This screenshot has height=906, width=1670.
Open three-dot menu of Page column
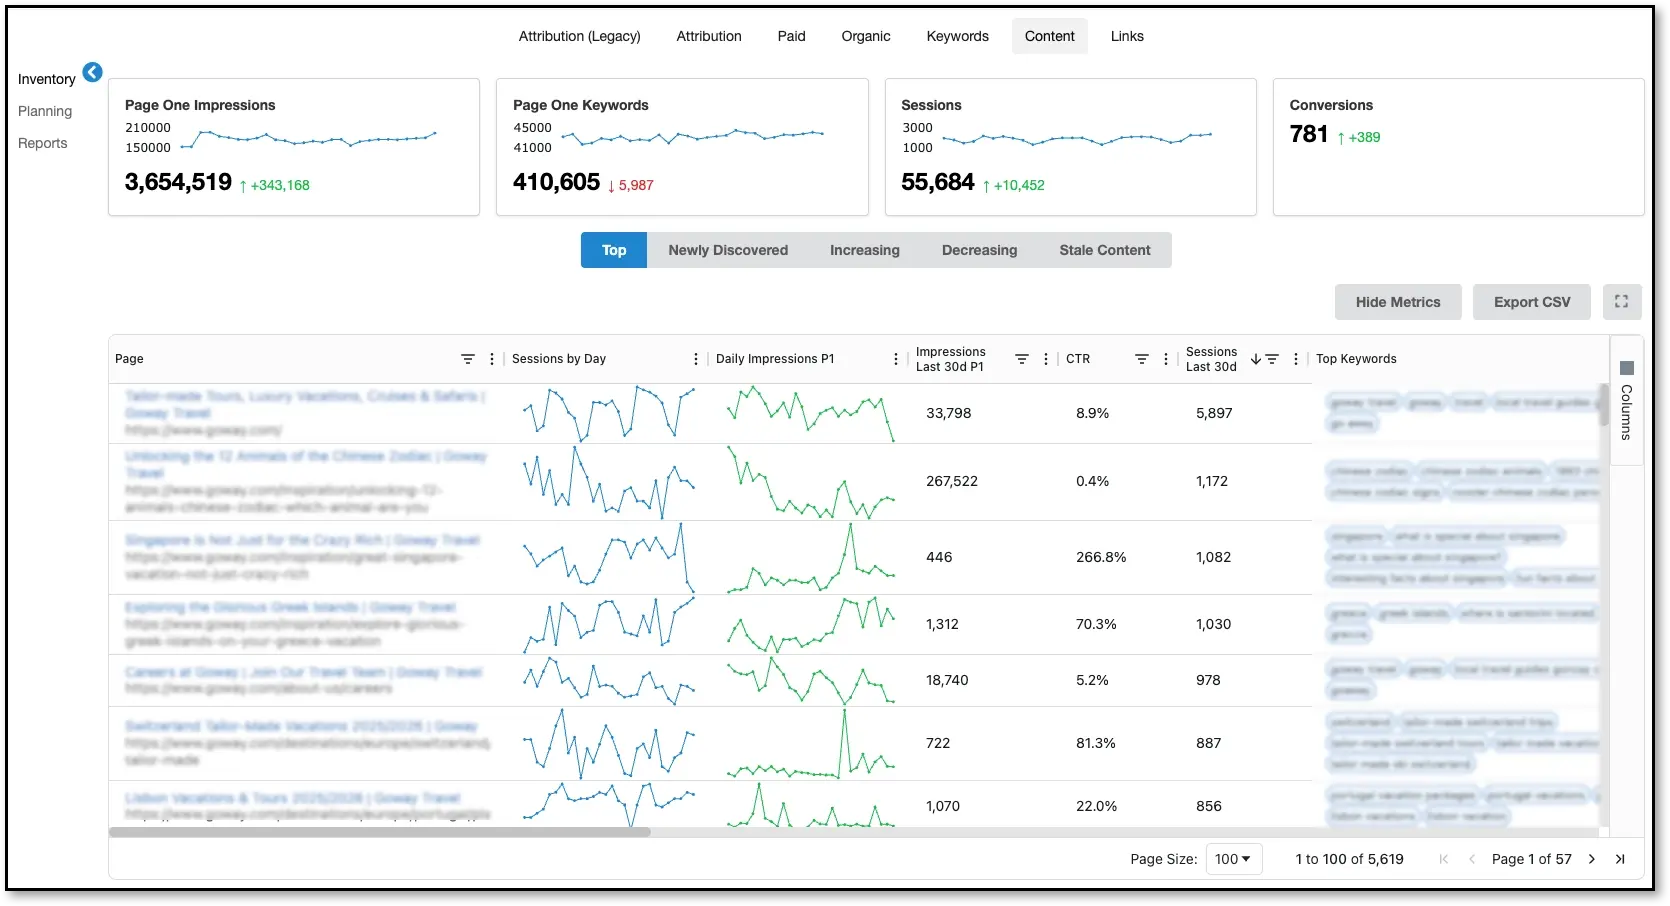(x=492, y=359)
